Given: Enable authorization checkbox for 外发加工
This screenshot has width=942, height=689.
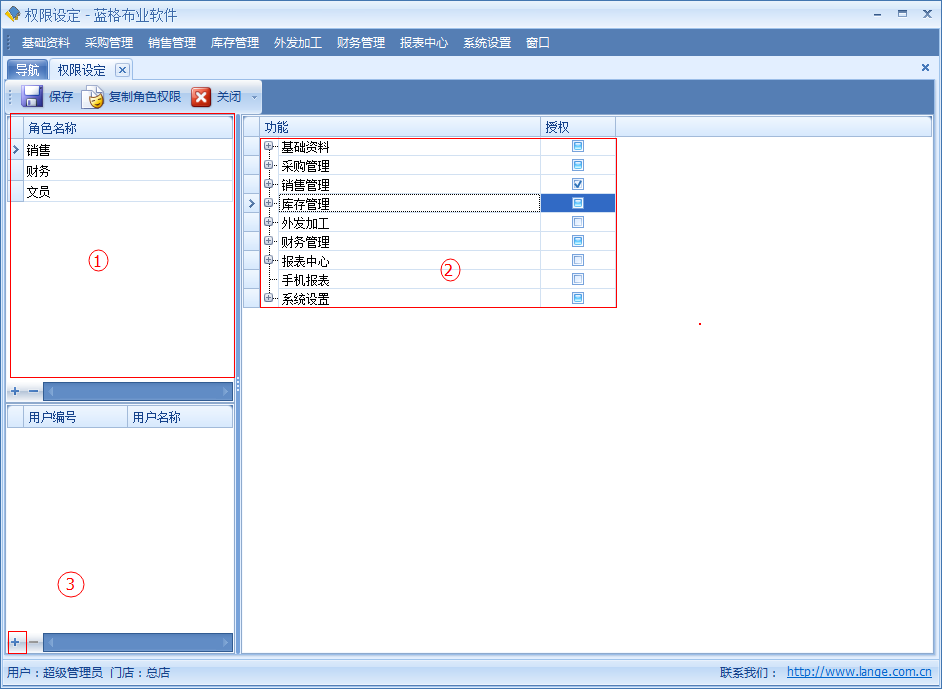Looking at the screenshot, I should pos(578,222).
